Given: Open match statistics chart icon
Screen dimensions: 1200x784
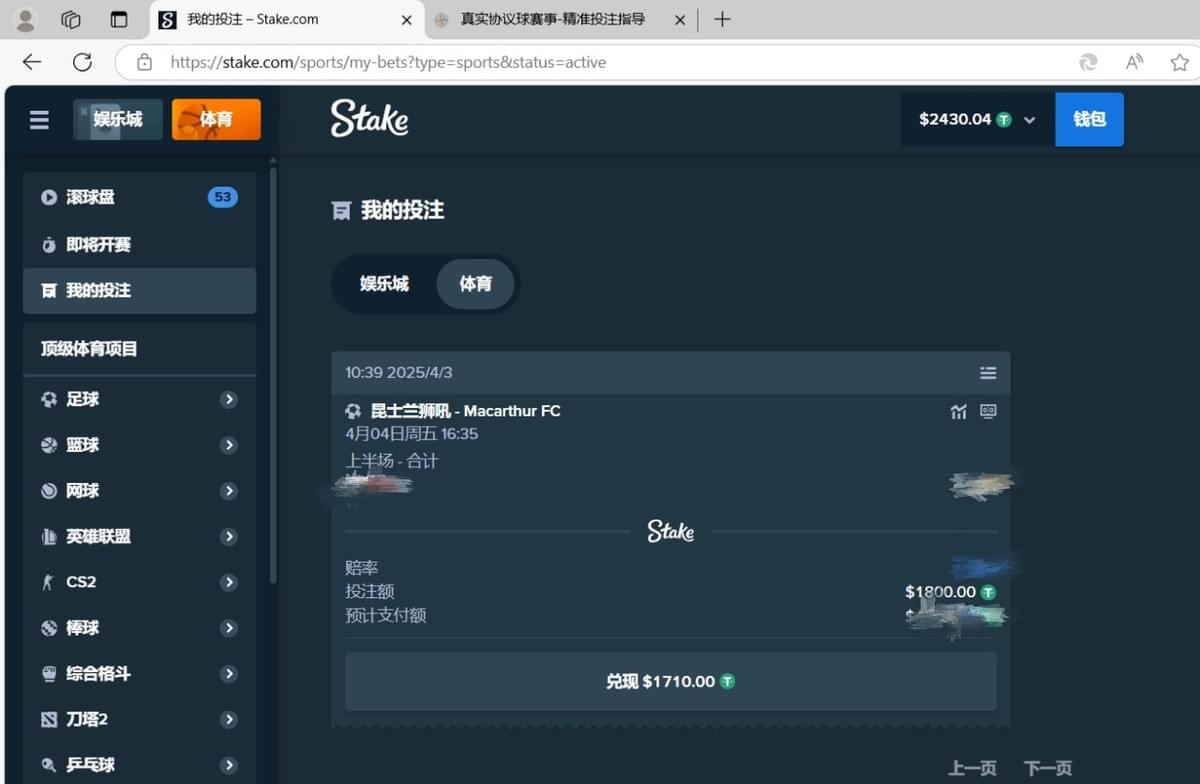Looking at the screenshot, I should click(958, 411).
